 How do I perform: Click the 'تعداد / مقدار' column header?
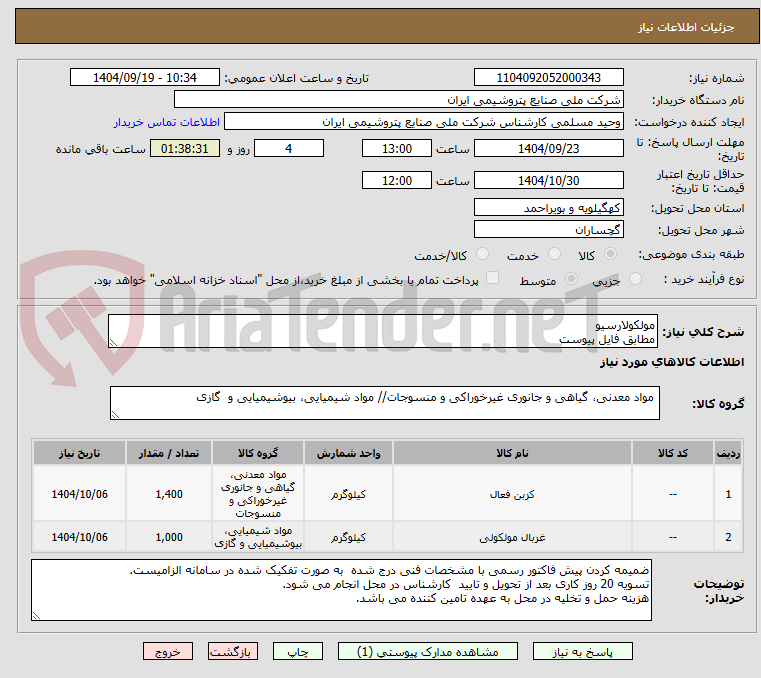(x=169, y=453)
